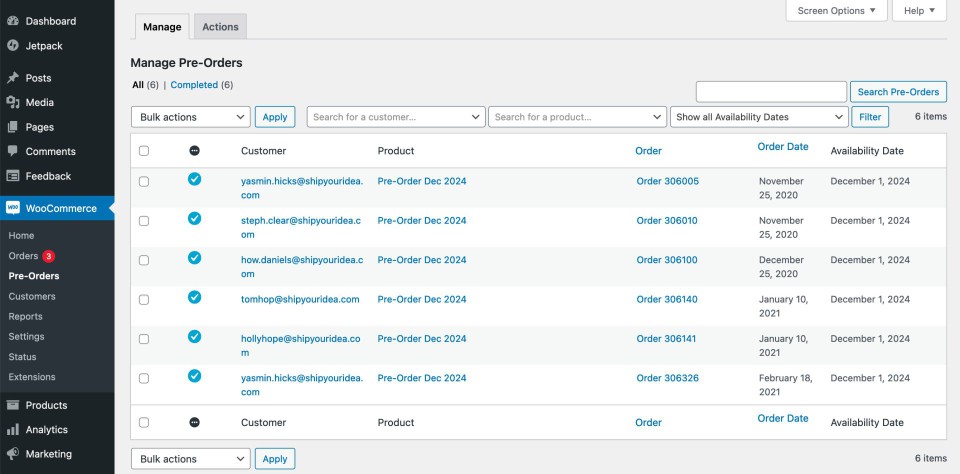Check the box beside Order 306326
960x474 pixels.
[x=144, y=379]
